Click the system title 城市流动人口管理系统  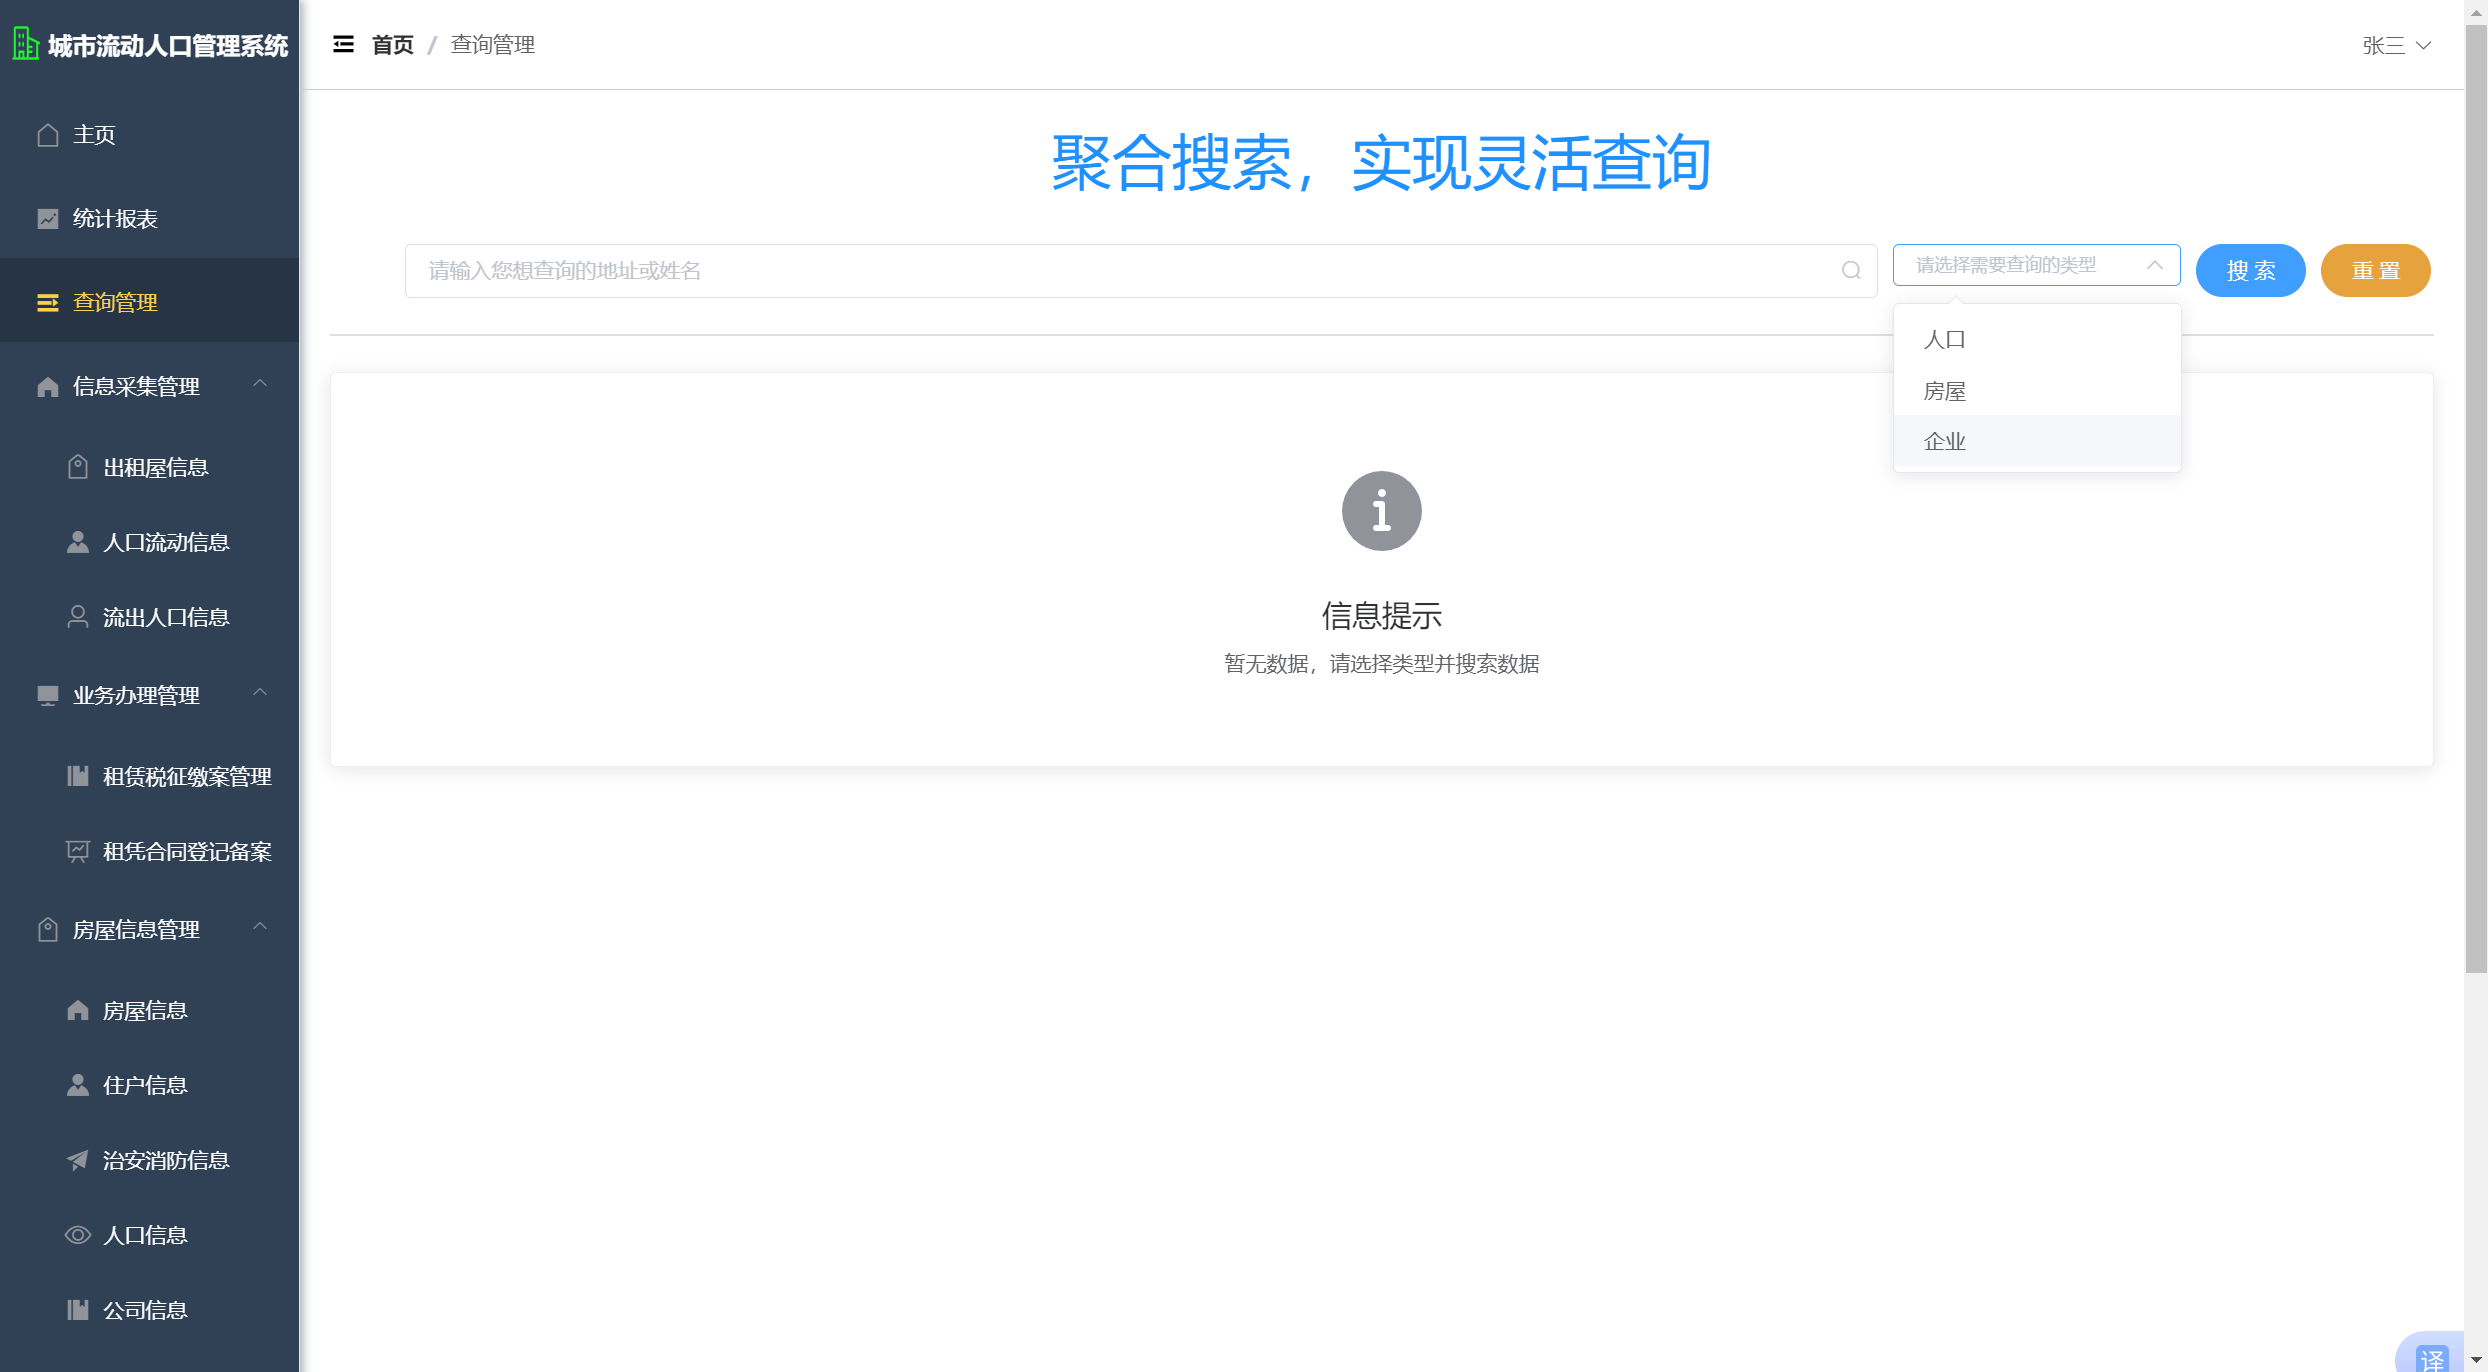(168, 46)
